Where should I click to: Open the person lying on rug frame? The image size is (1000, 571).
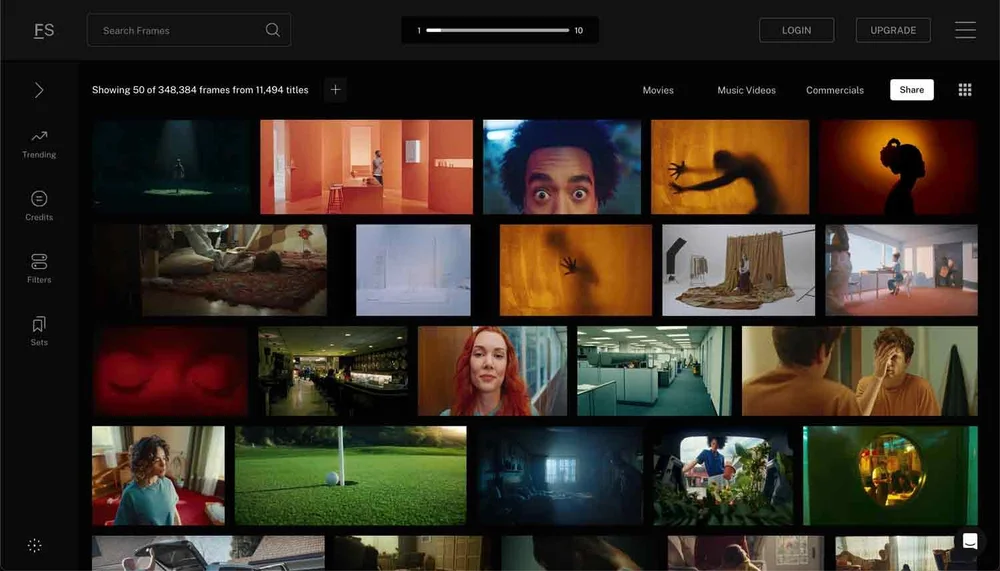(210, 270)
